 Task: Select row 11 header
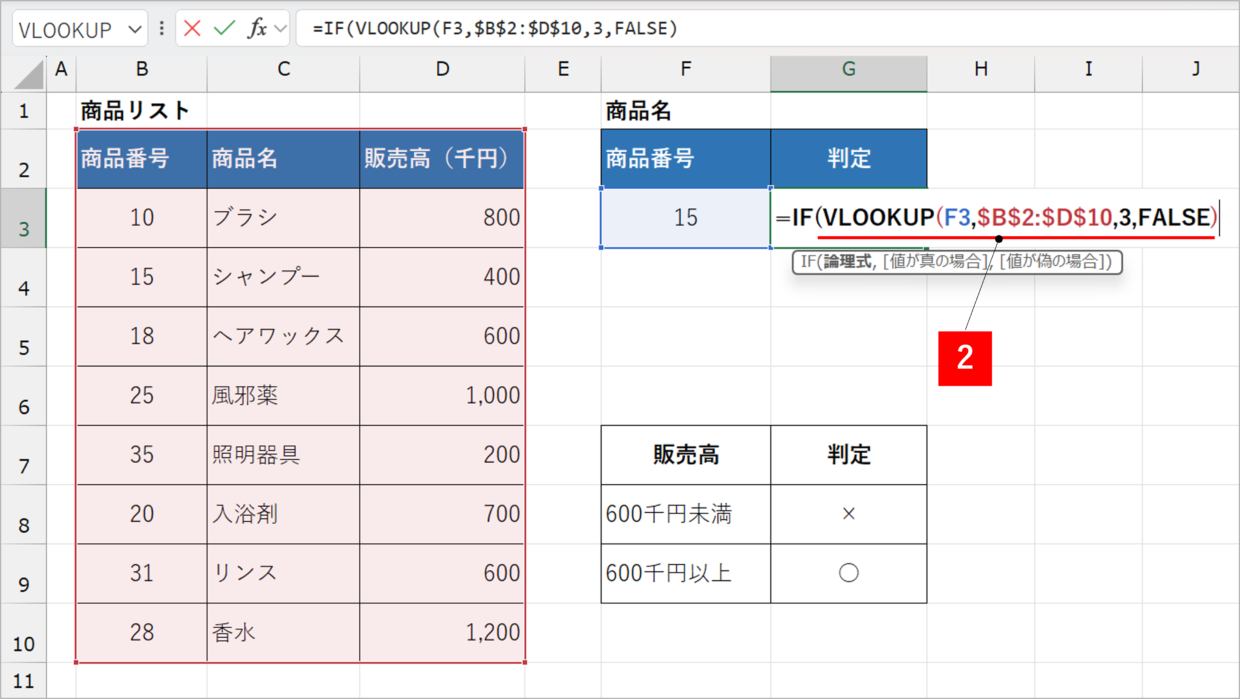click(x=23, y=682)
